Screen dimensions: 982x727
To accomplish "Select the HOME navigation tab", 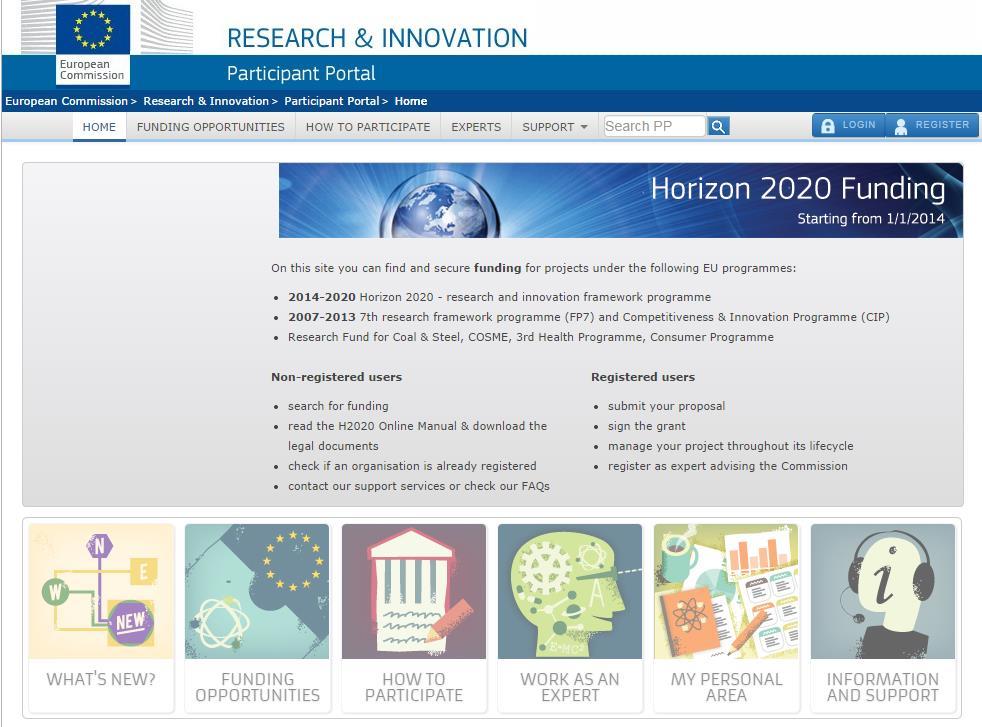I will [x=99, y=127].
